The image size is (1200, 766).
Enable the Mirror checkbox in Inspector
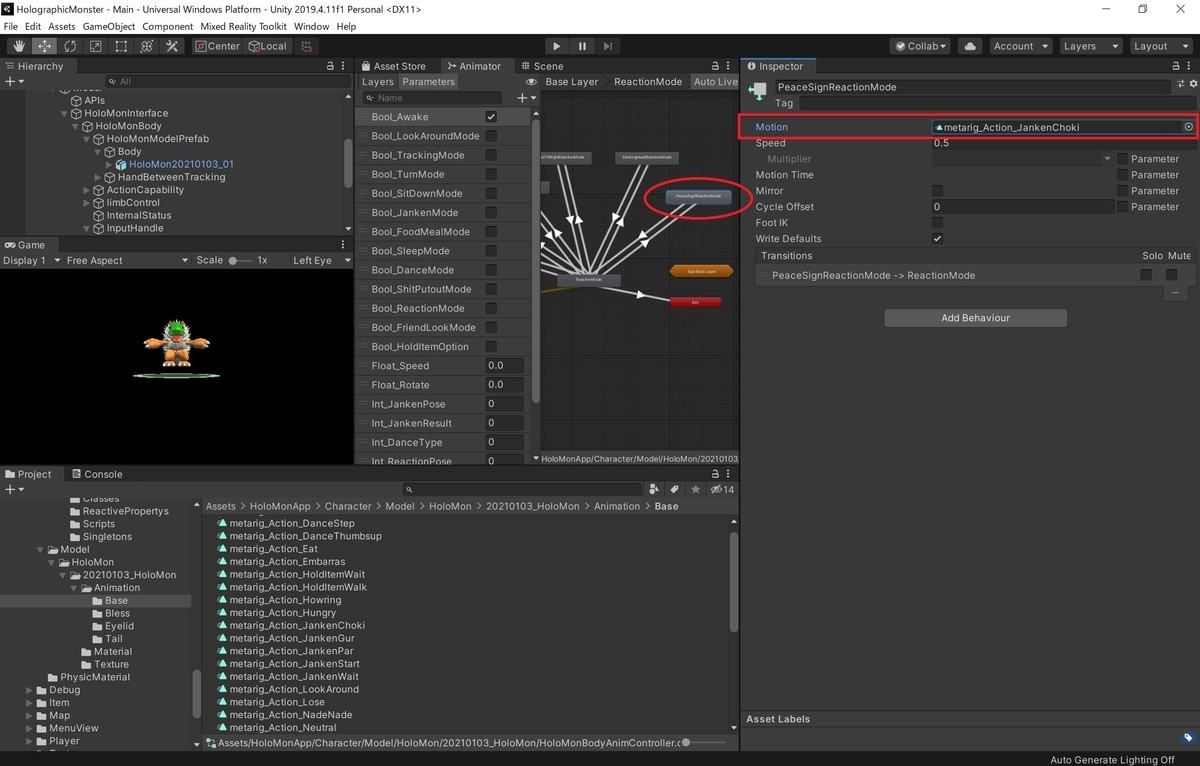(x=937, y=191)
